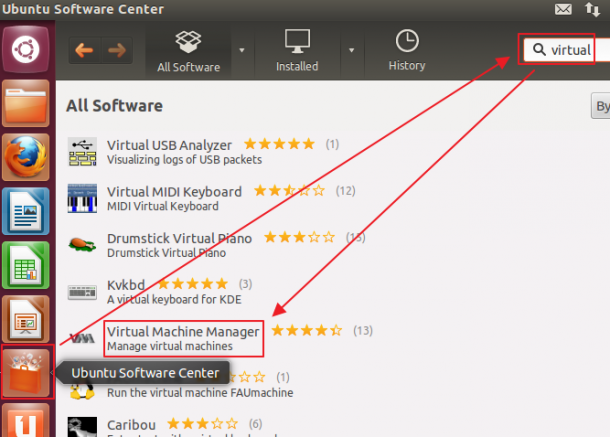Click Virtual MIDI Keyboard star rating
Screen dimensions: 610x437
pos(289,191)
